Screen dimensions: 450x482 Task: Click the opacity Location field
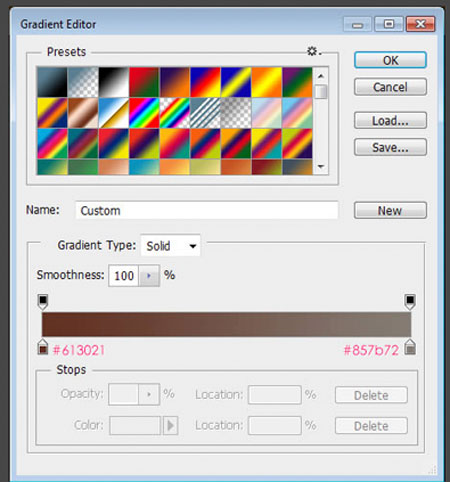pos(275,395)
